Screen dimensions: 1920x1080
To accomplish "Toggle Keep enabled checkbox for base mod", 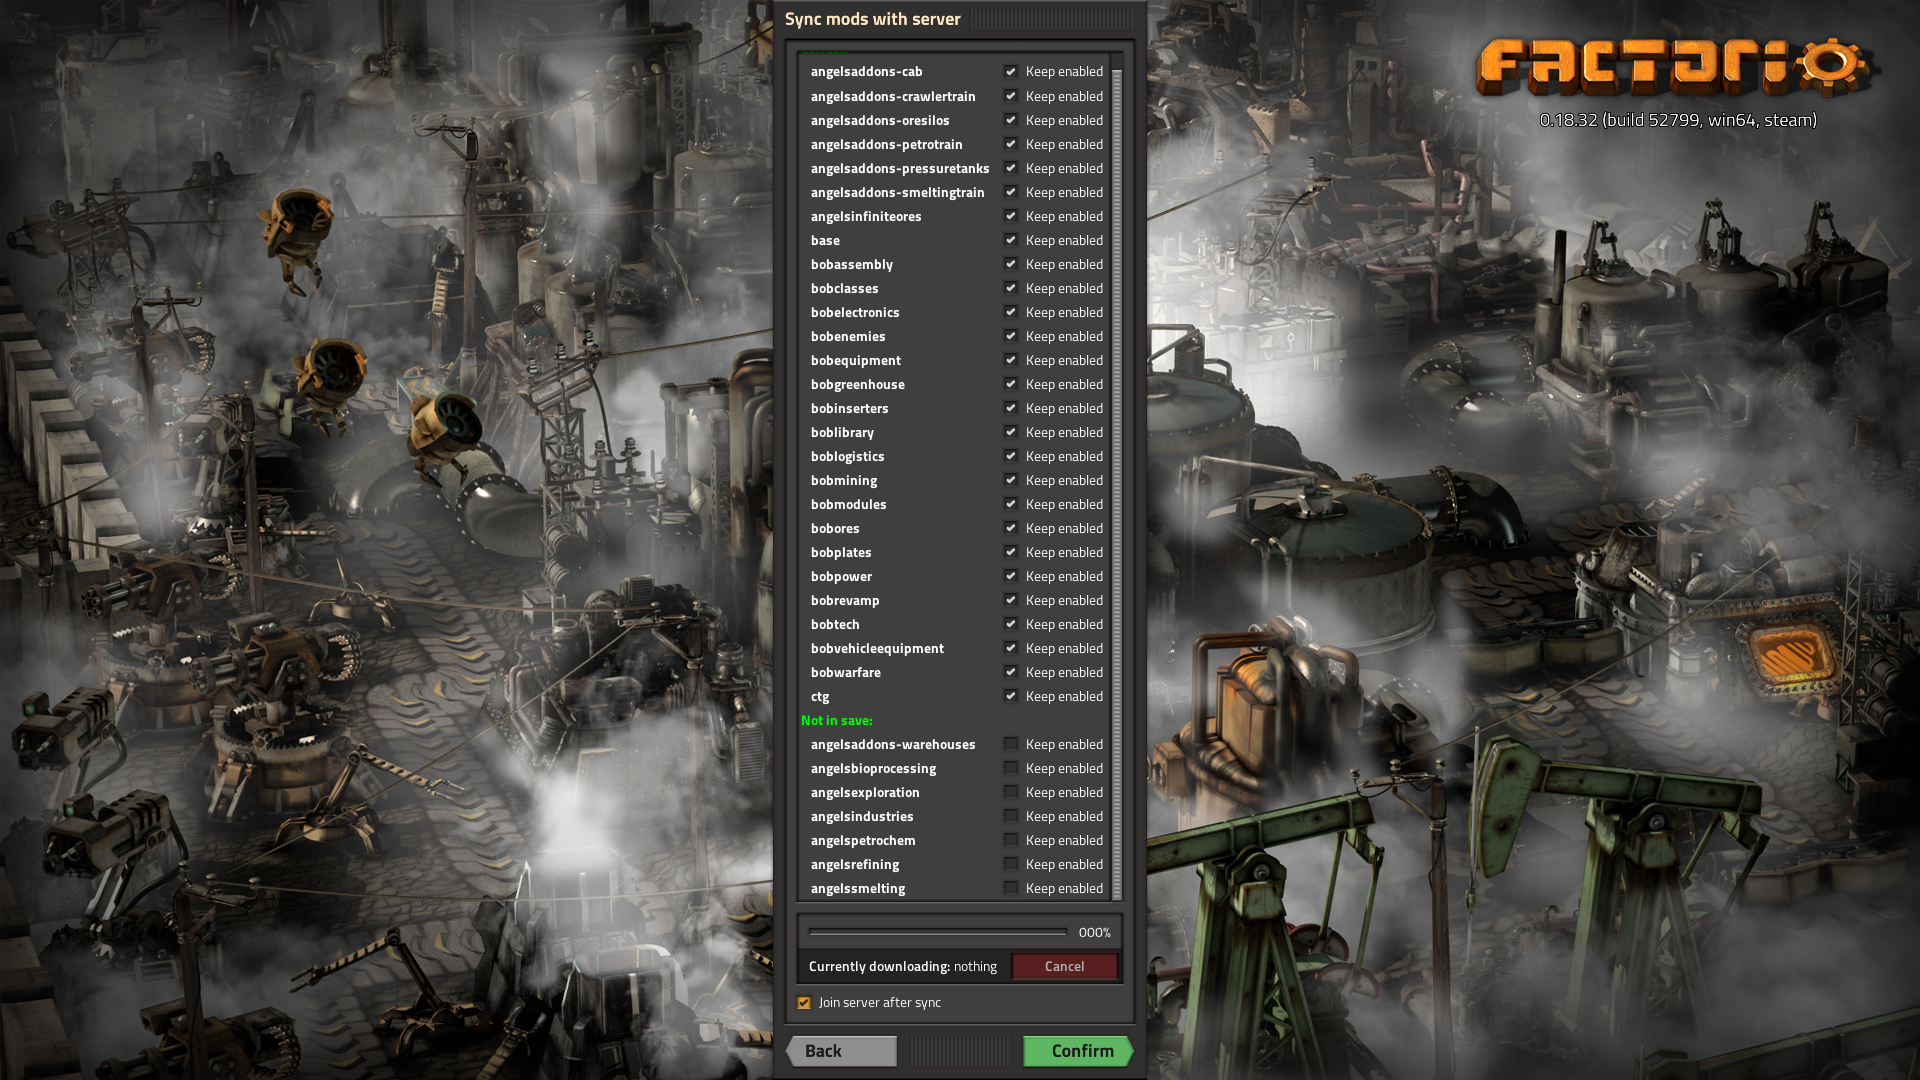I will 1011,240.
